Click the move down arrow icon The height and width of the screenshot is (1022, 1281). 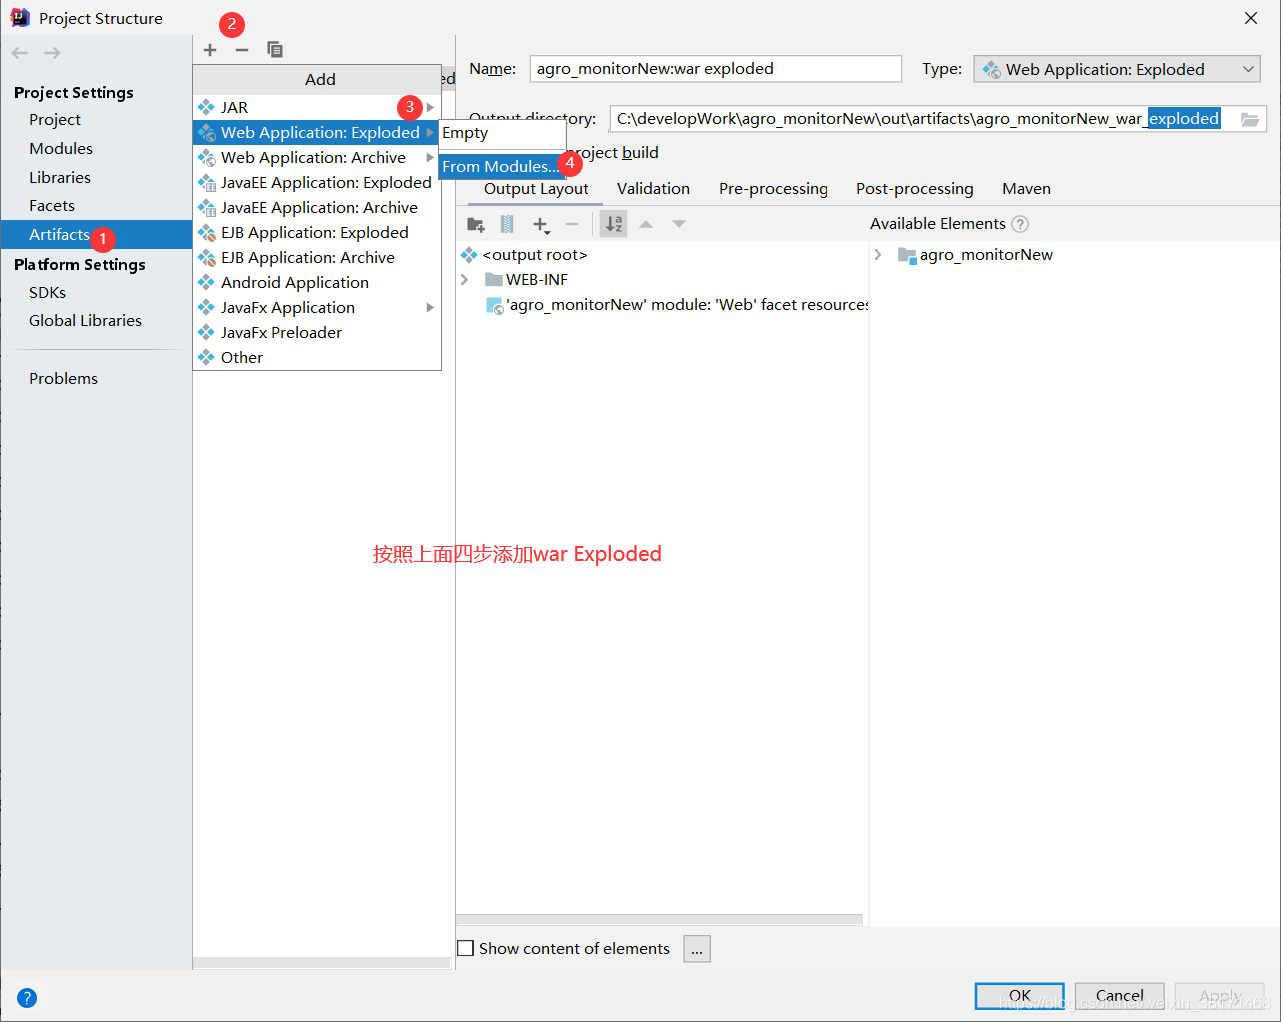[x=679, y=224]
